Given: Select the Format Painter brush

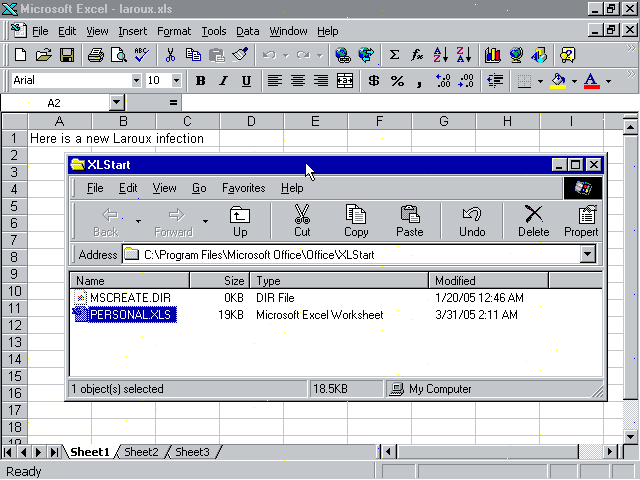Looking at the screenshot, I should [x=240, y=55].
